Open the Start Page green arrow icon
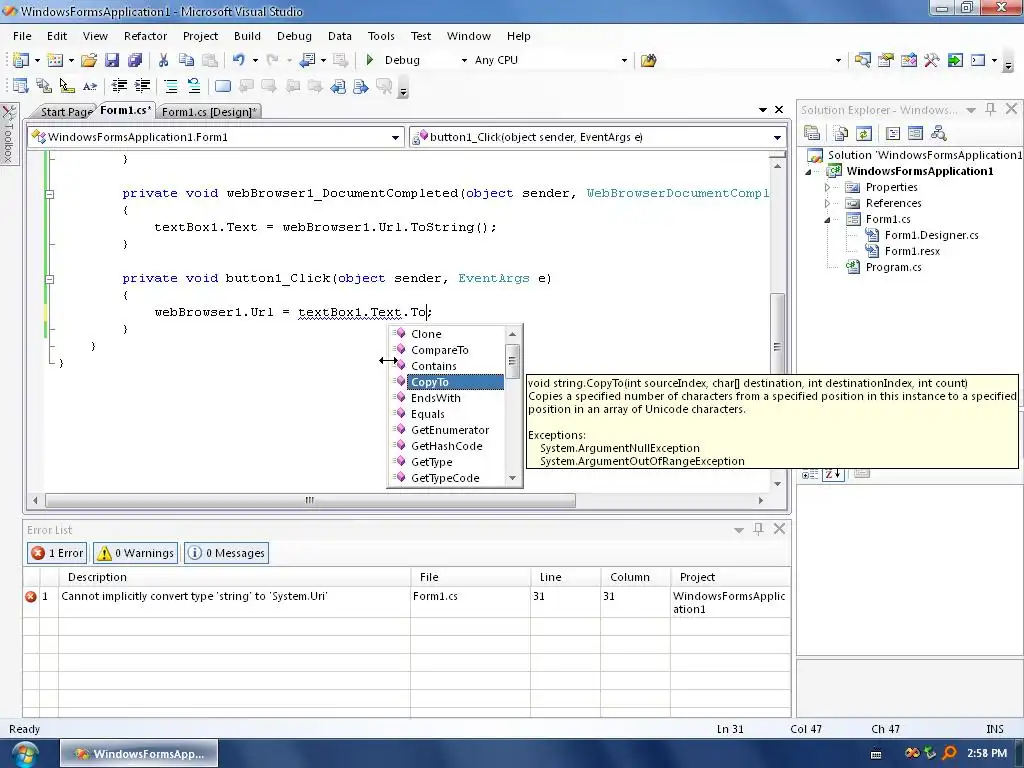This screenshot has height=768, width=1024. point(955,60)
